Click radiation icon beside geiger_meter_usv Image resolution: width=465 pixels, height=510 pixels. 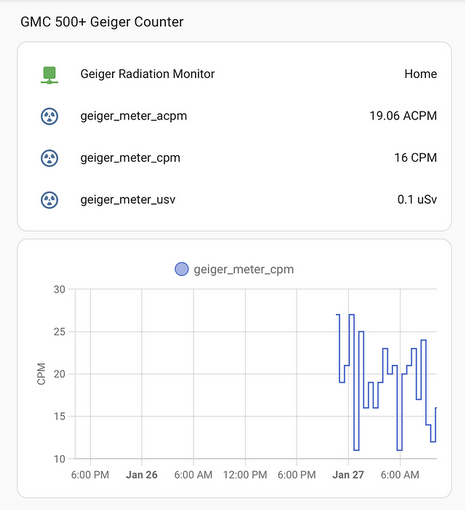(49, 200)
